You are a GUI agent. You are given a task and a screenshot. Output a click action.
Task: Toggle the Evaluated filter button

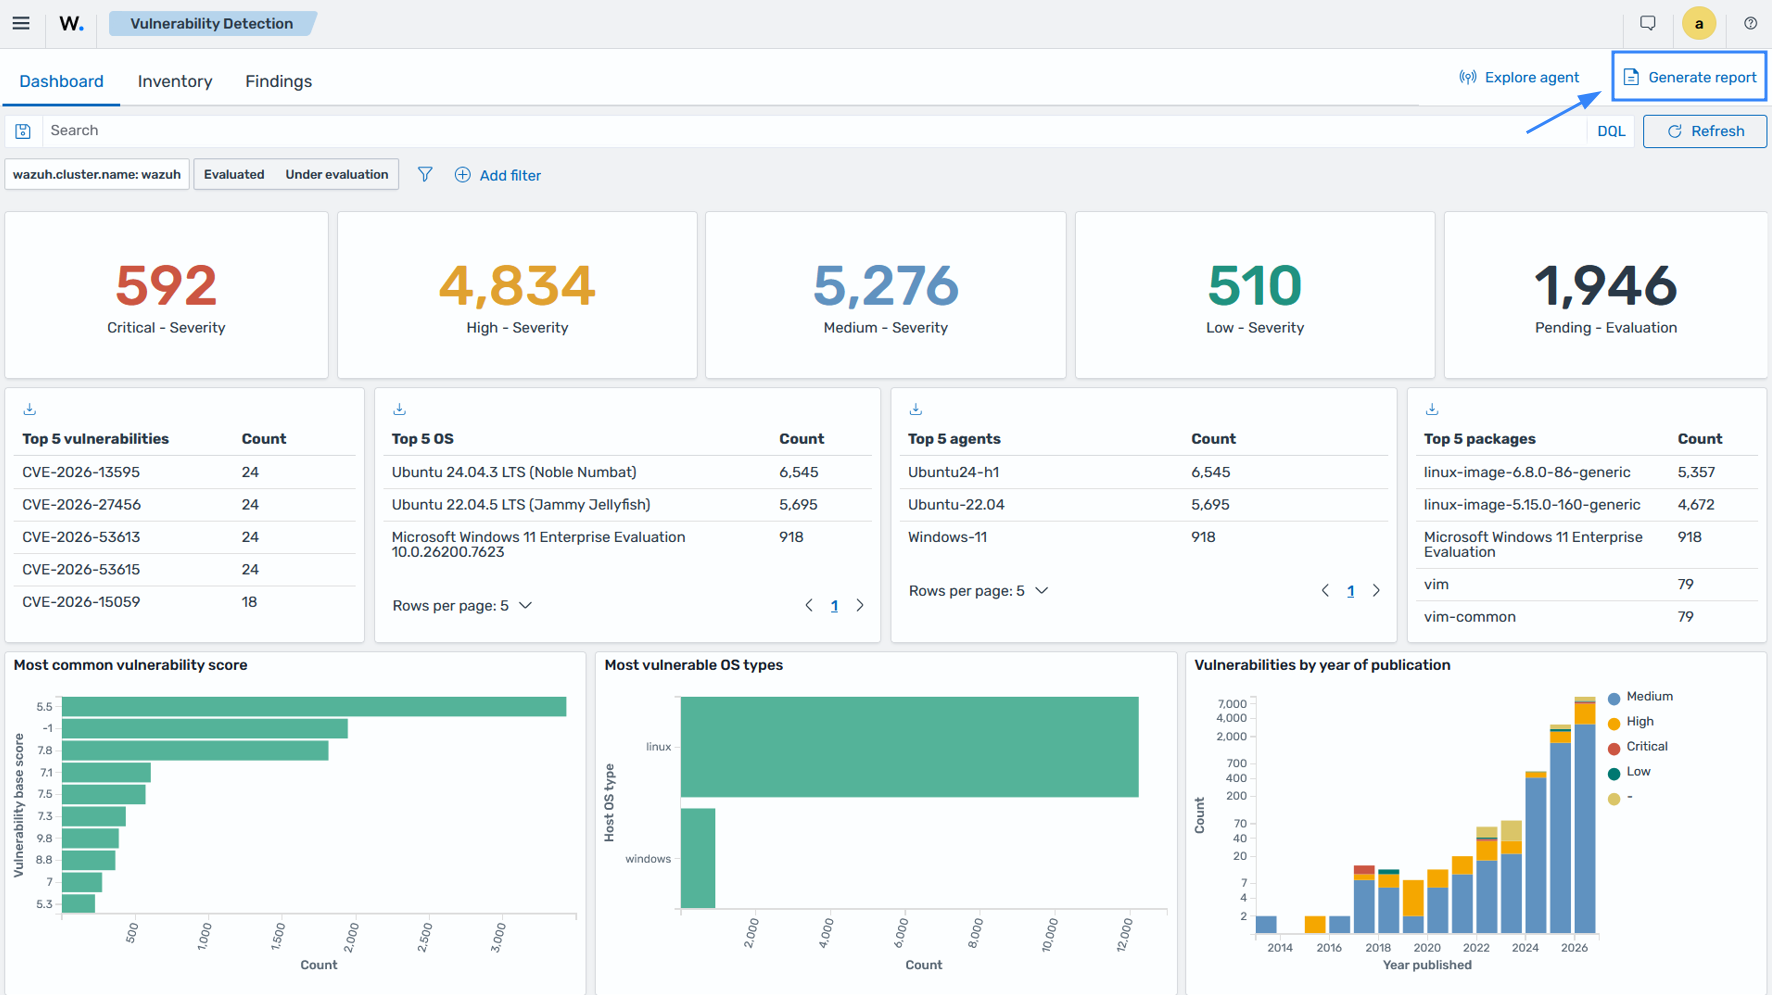pos(234,174)
